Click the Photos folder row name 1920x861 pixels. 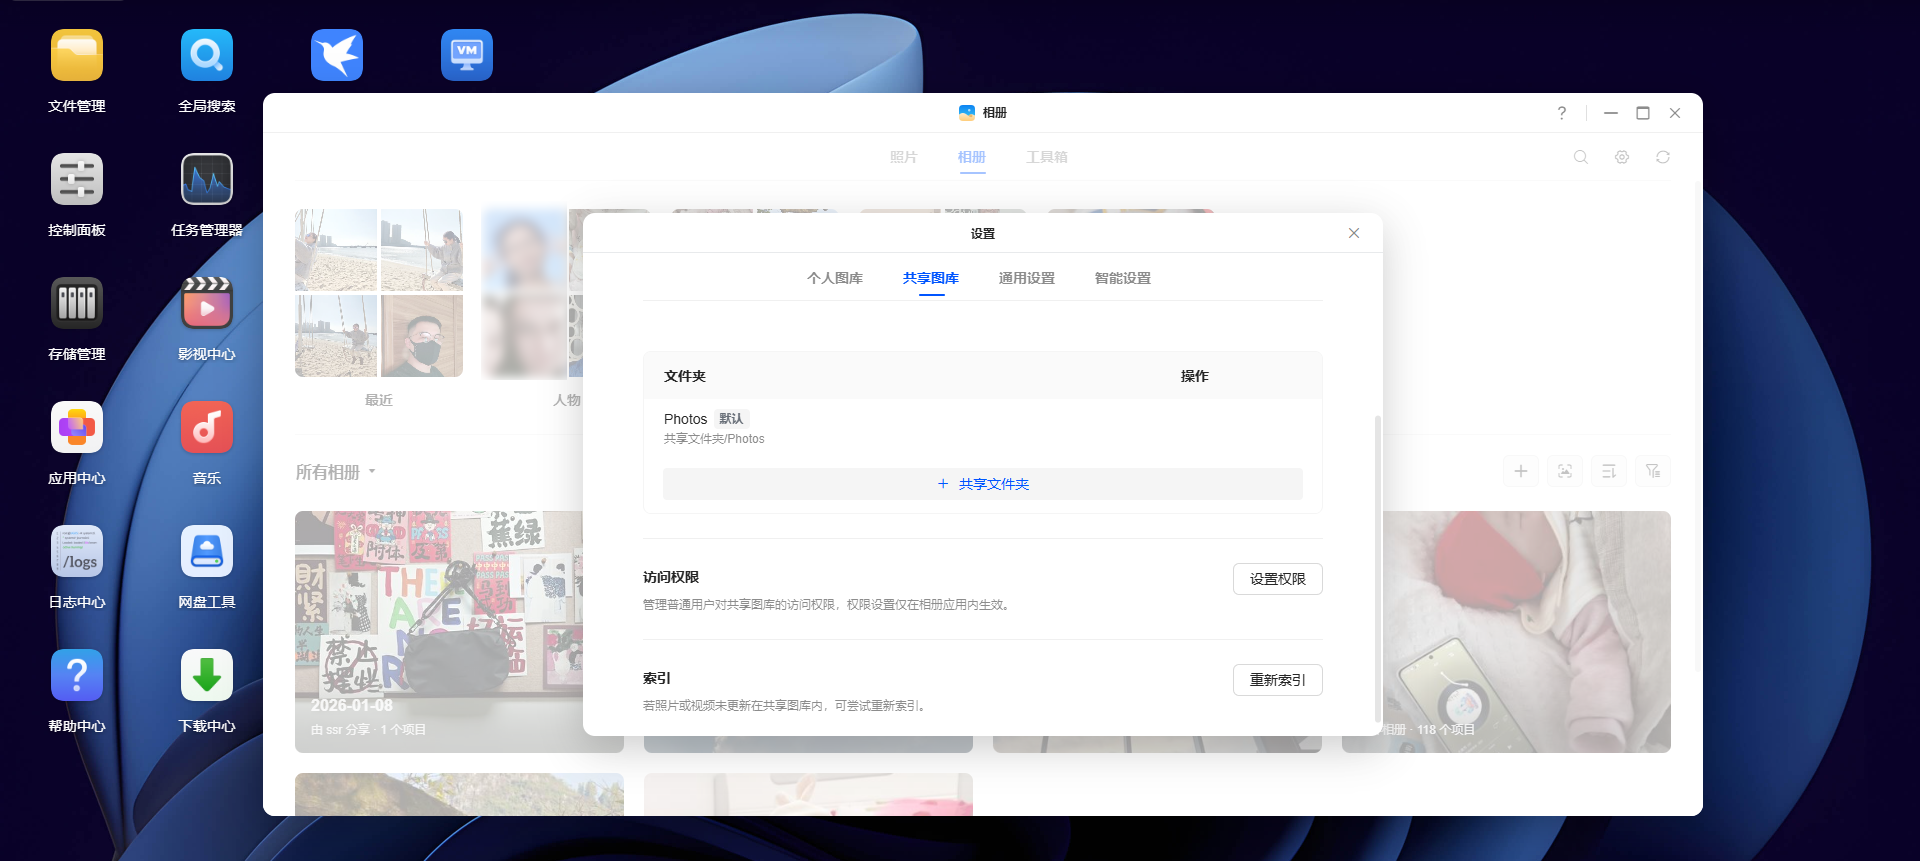(685, 419)
